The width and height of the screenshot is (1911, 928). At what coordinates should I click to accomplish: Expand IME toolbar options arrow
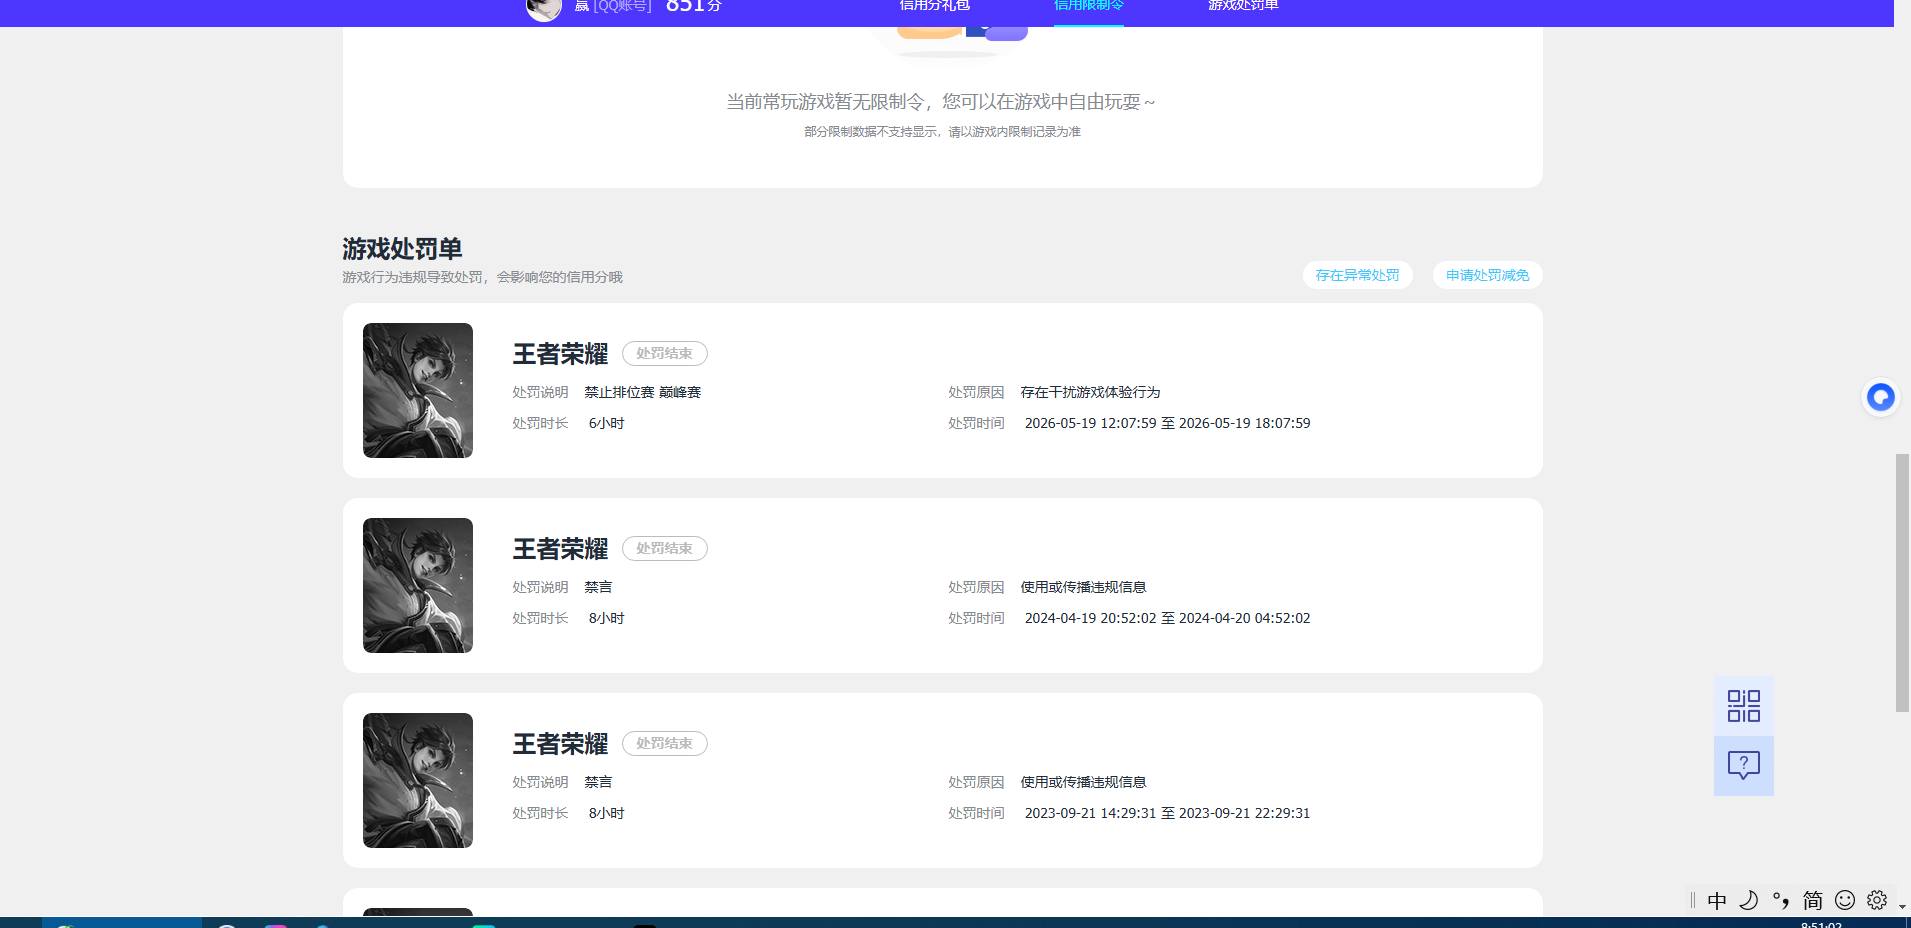(x=1901, y=906)
